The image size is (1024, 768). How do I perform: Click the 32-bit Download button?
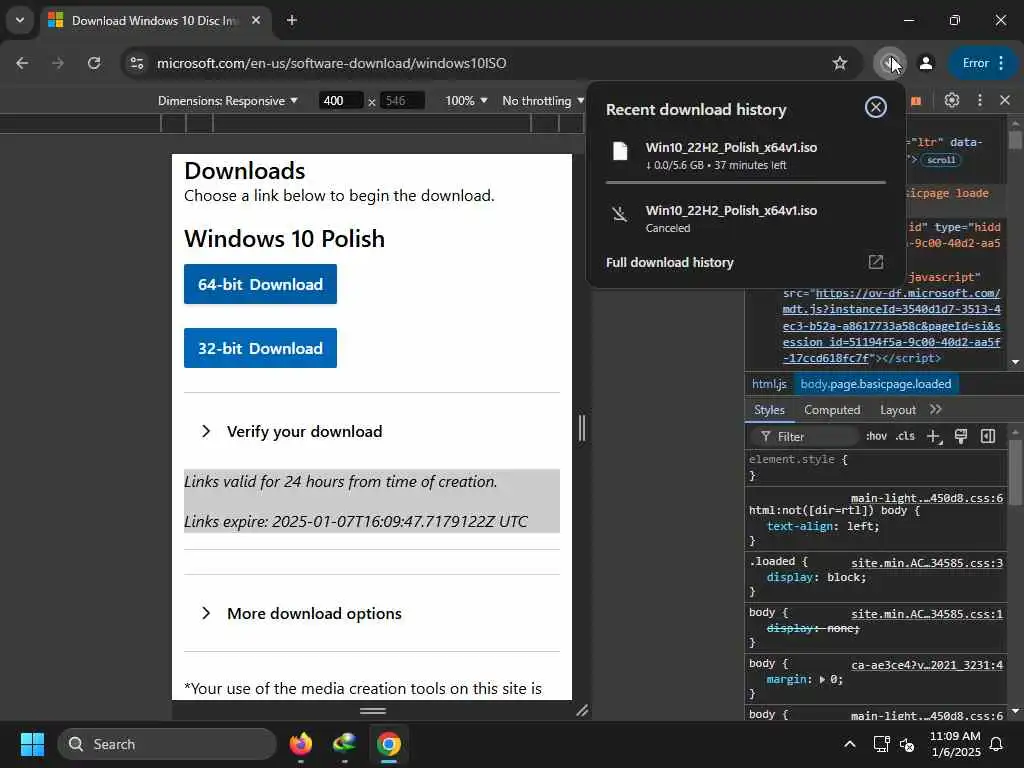coord(260,348)
